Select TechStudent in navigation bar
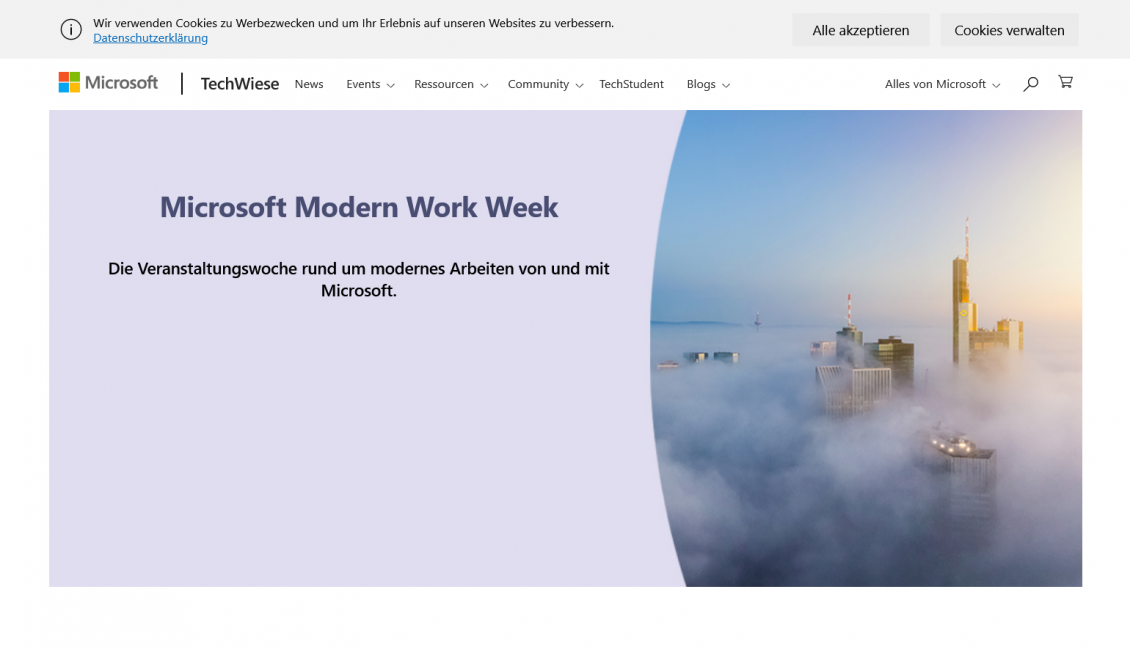 tap(631, 84)
